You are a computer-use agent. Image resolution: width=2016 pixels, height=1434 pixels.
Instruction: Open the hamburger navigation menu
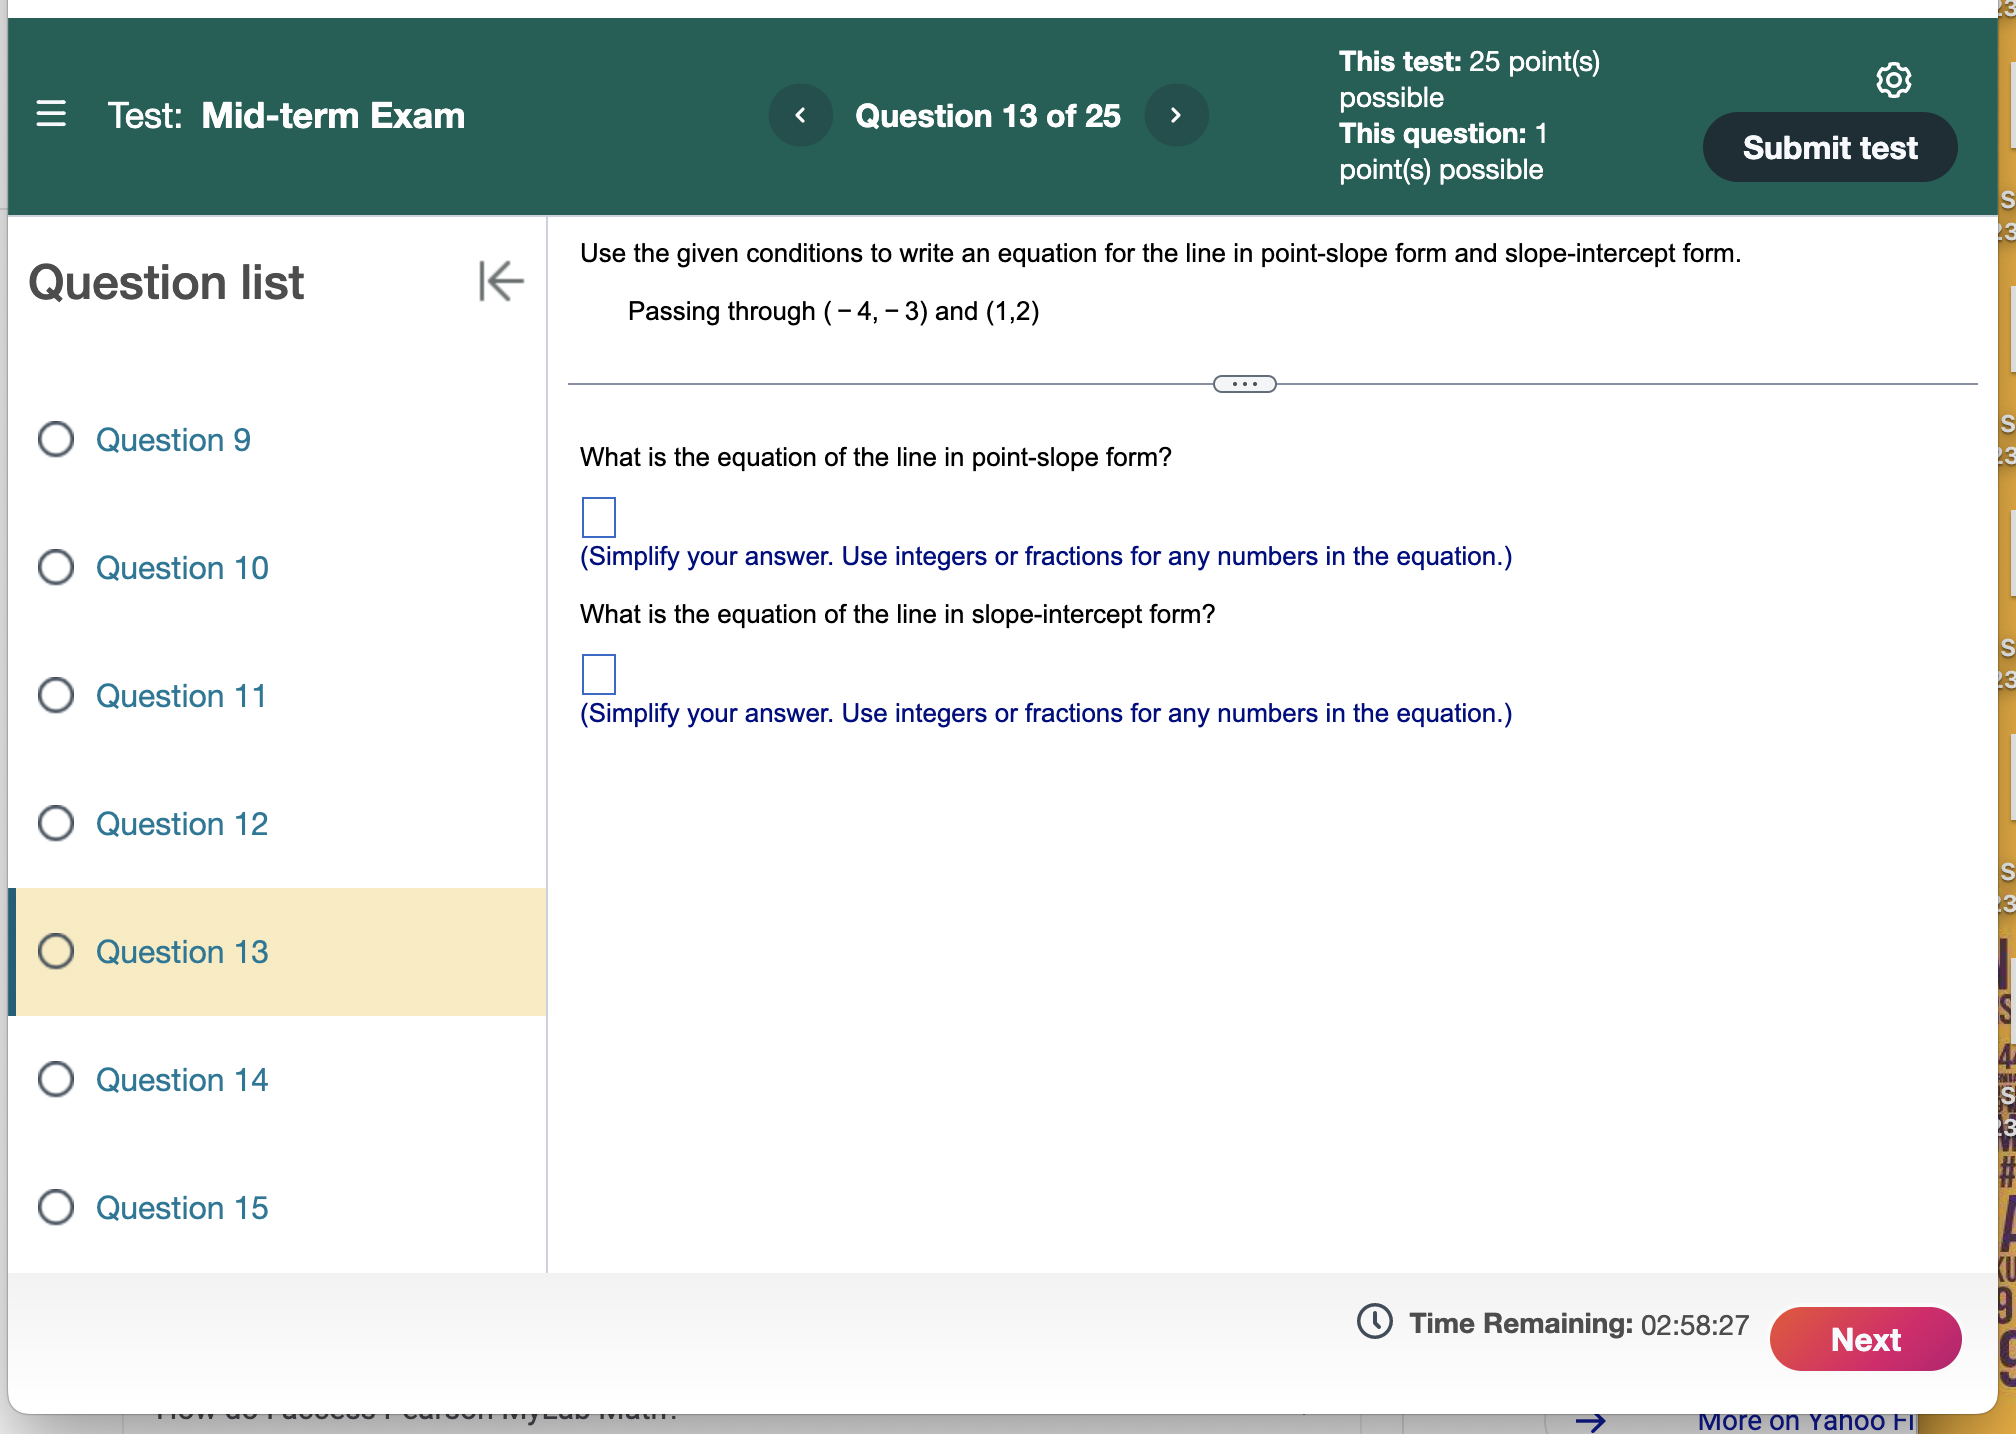coord(51,115)
